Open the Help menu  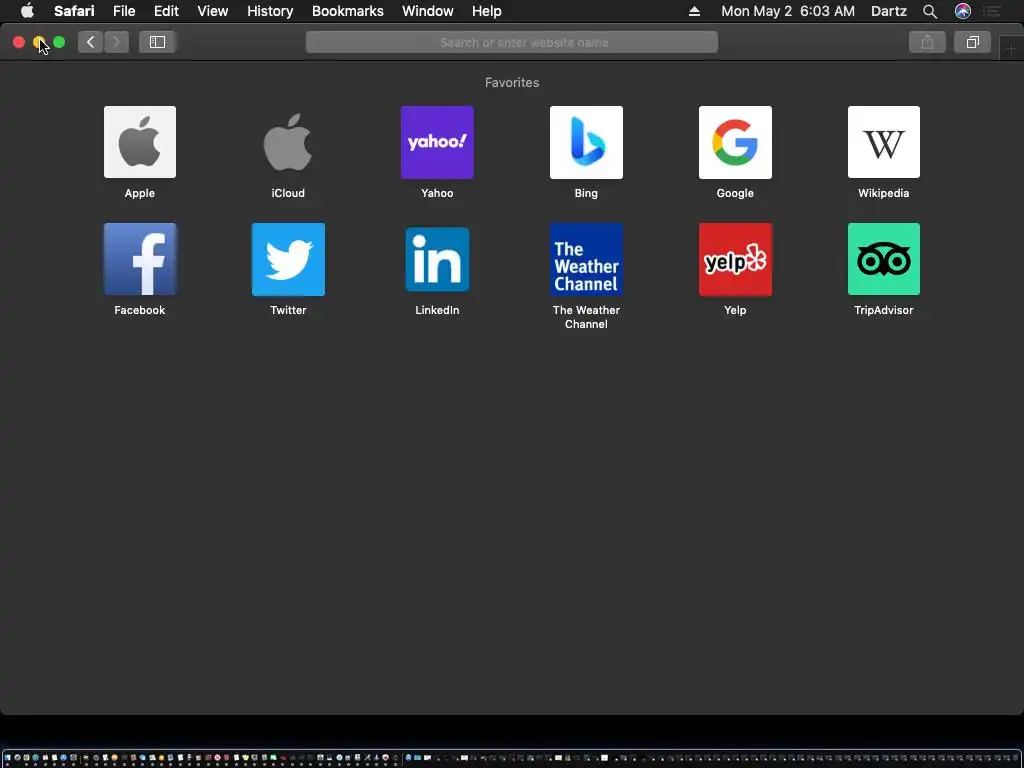[487, 11]
